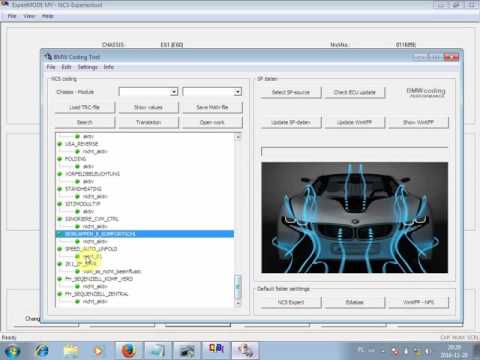Open Edit menu in BMW Coding Tool
Viewport: 480px width, 360px height.
click(x=66, y=67)
